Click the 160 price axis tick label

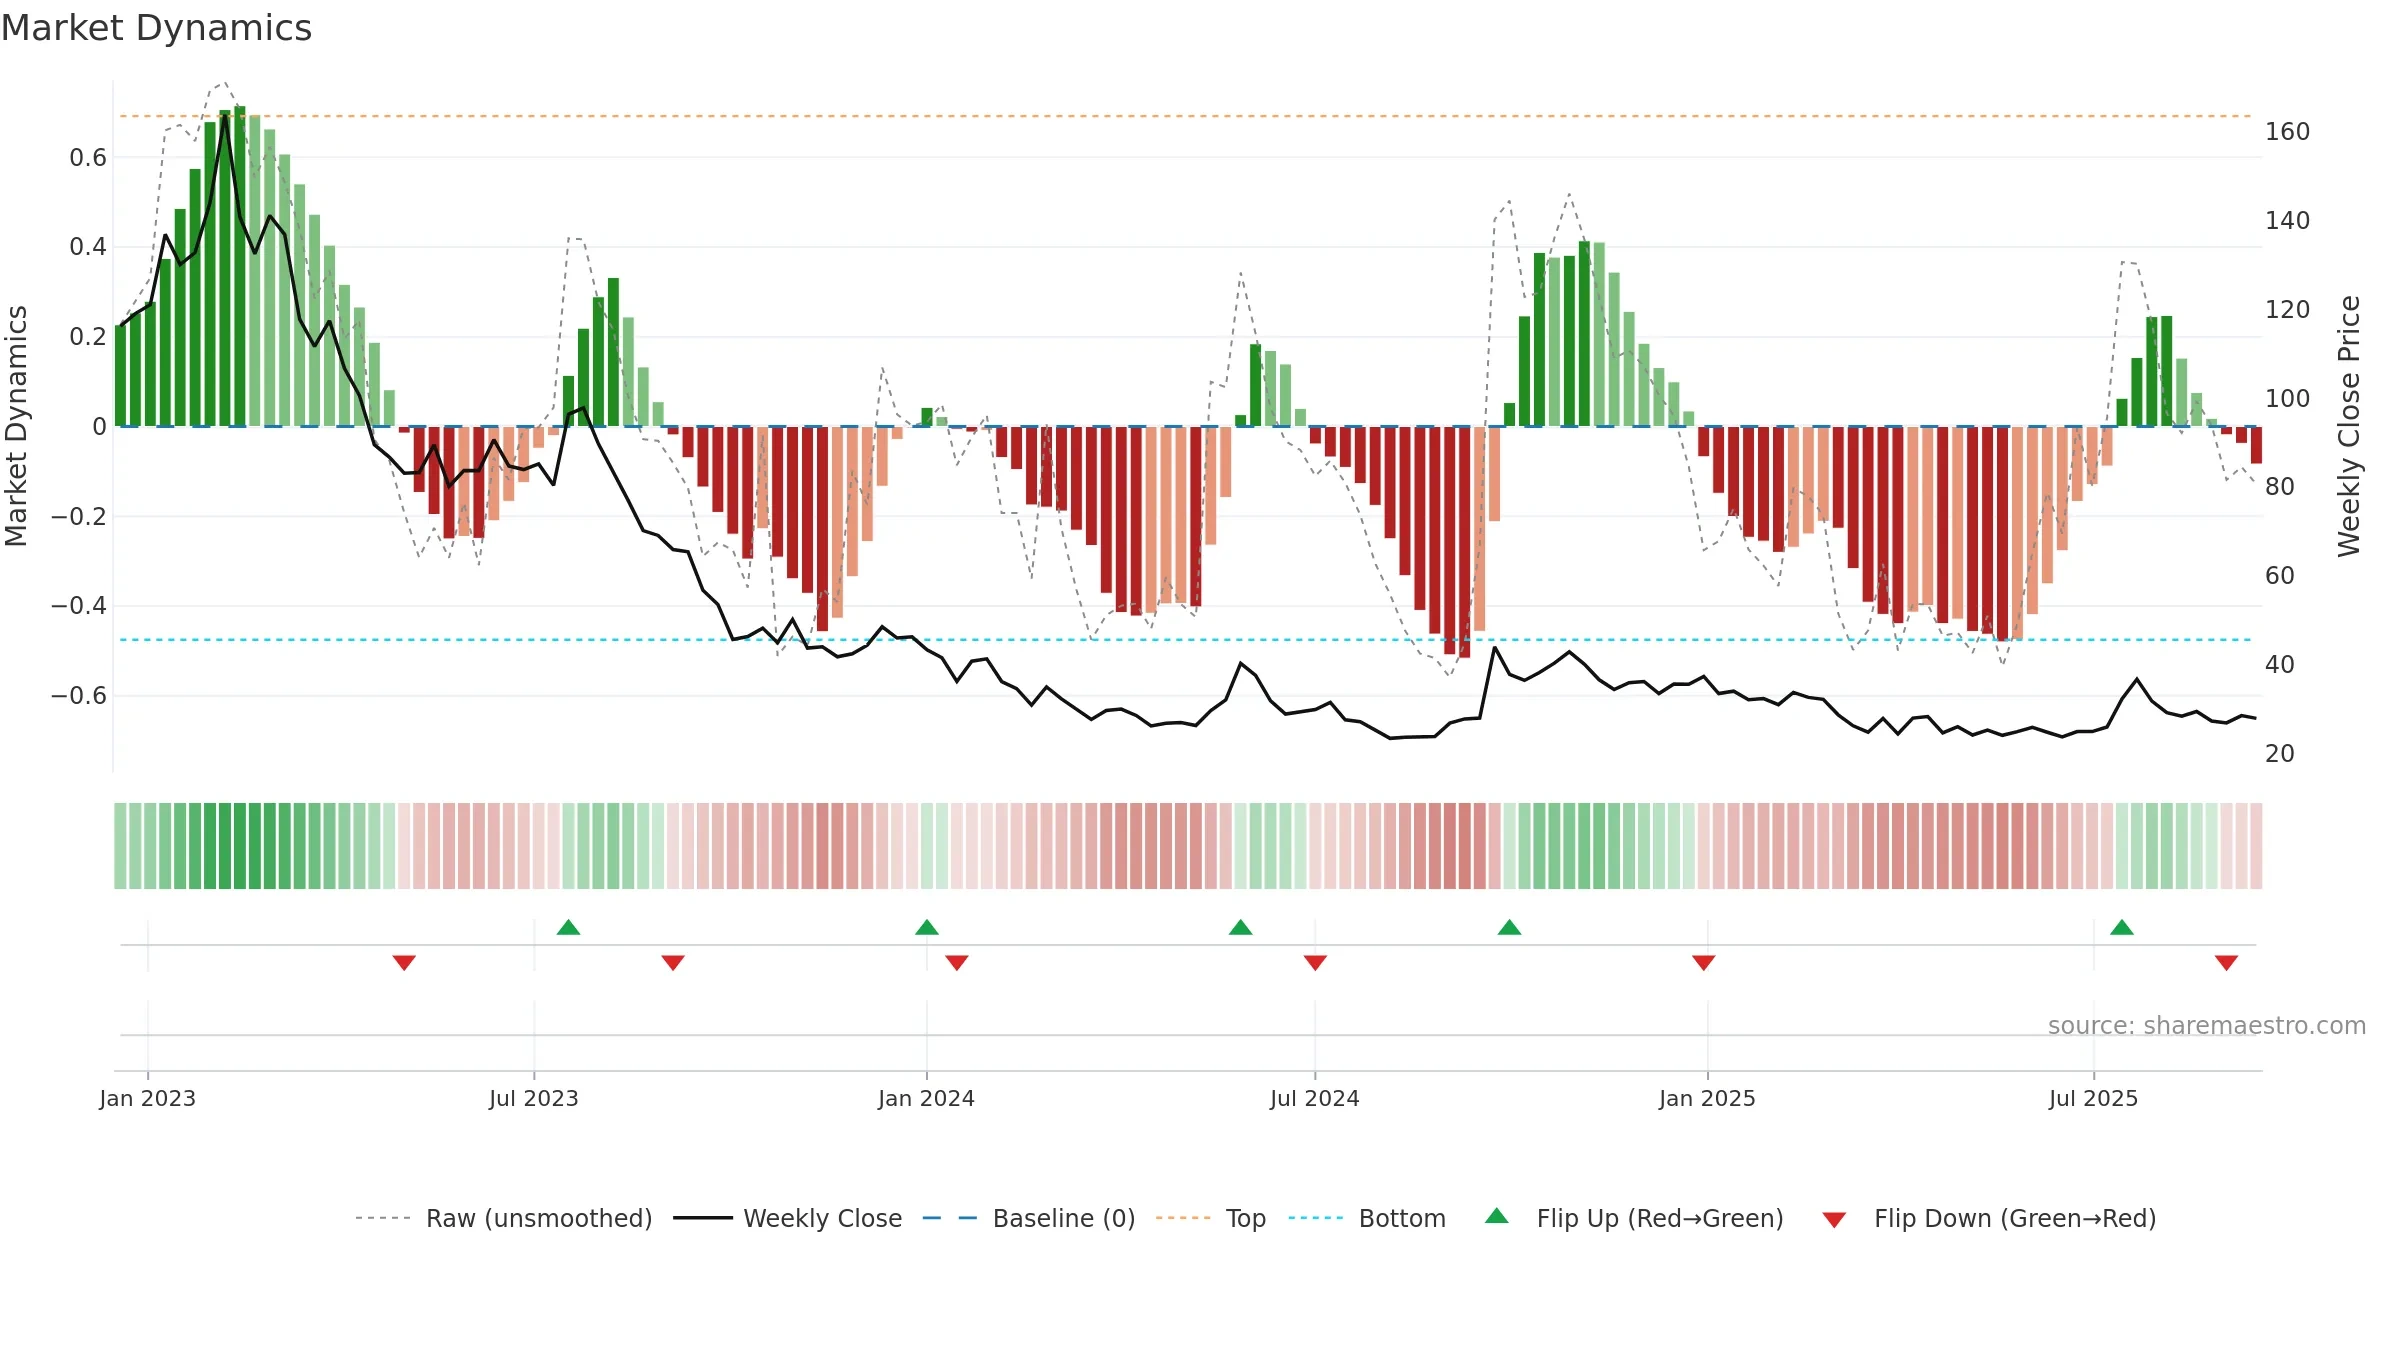tap(2287, 132)
